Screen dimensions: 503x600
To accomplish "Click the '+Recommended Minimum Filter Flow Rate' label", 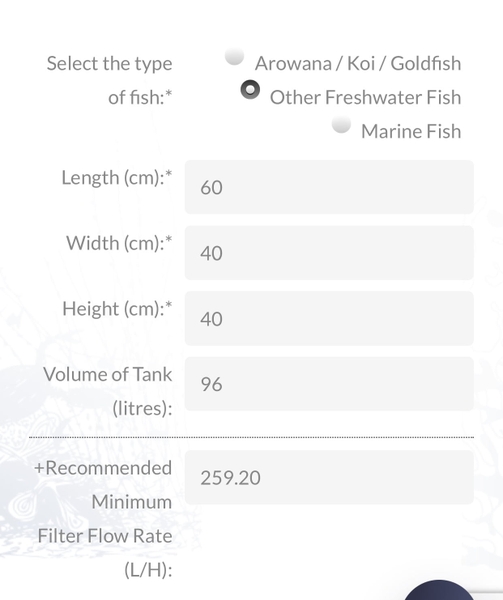I will pos(103,502).
